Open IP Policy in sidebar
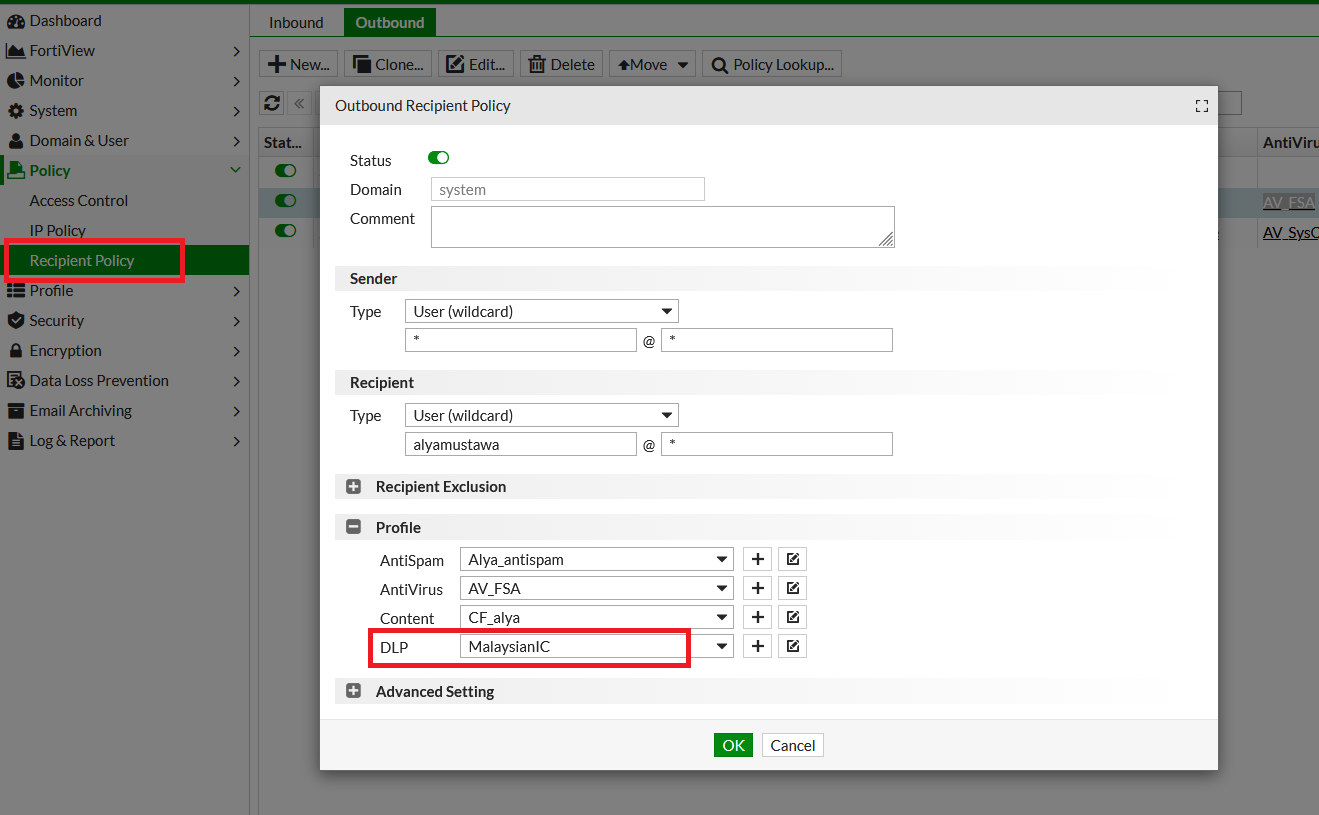This screenshot has width=1319, height=815. pos(58,231)
